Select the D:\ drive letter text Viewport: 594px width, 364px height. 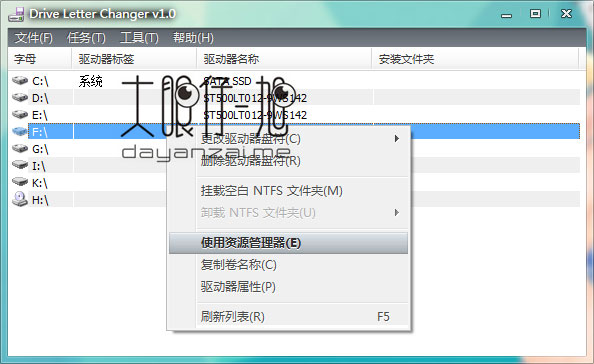point(40,98)
